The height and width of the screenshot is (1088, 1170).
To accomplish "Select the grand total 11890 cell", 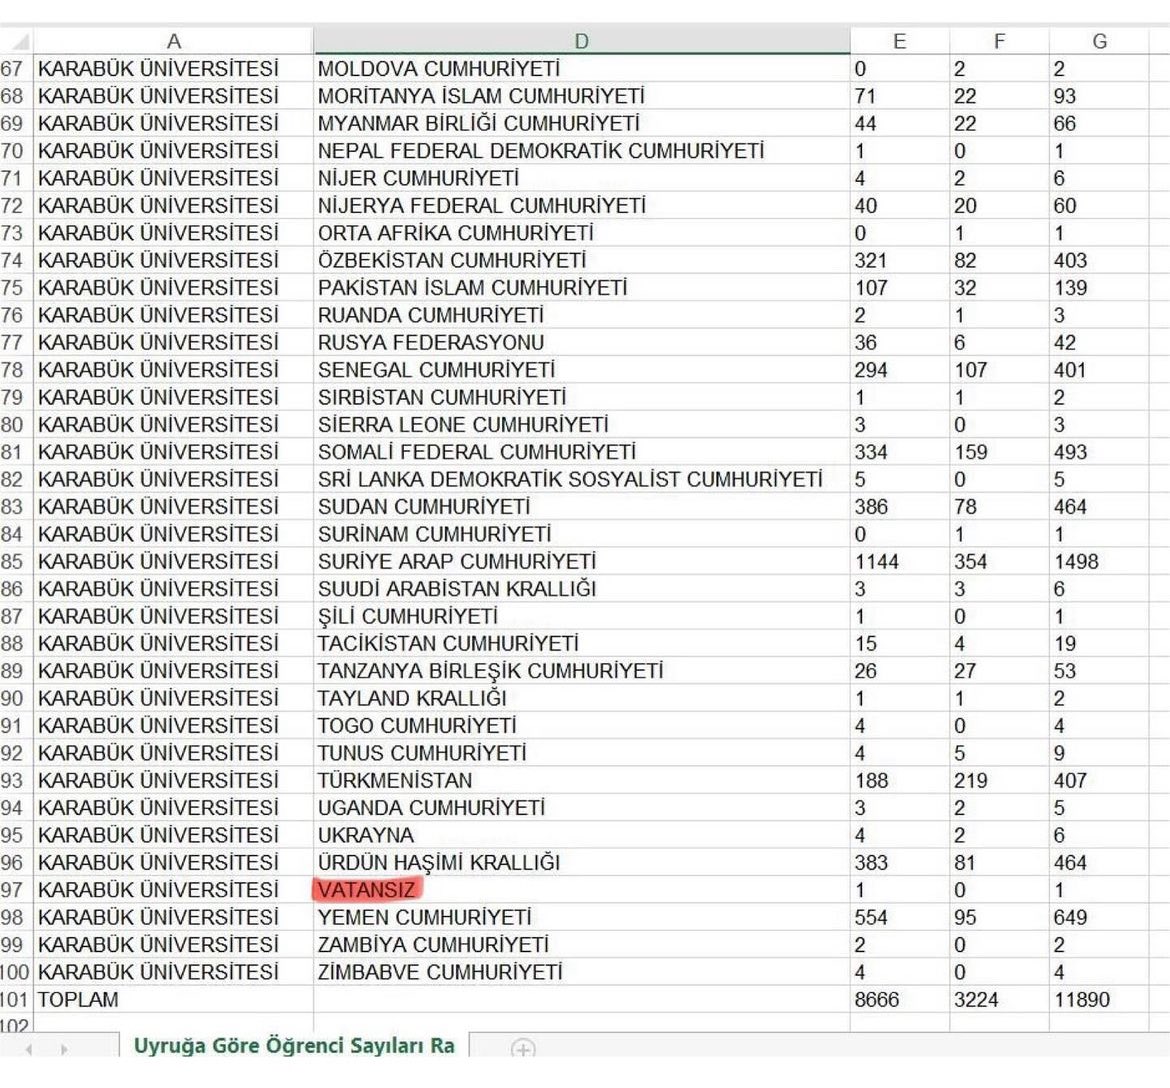I will click(1085, 1000).
